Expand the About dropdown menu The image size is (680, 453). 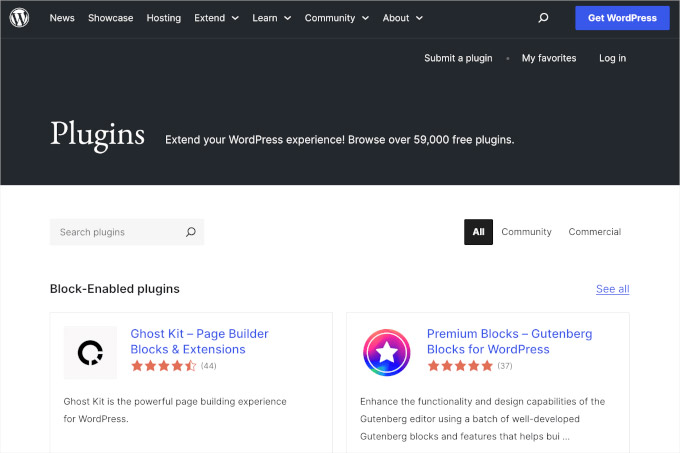402,18
